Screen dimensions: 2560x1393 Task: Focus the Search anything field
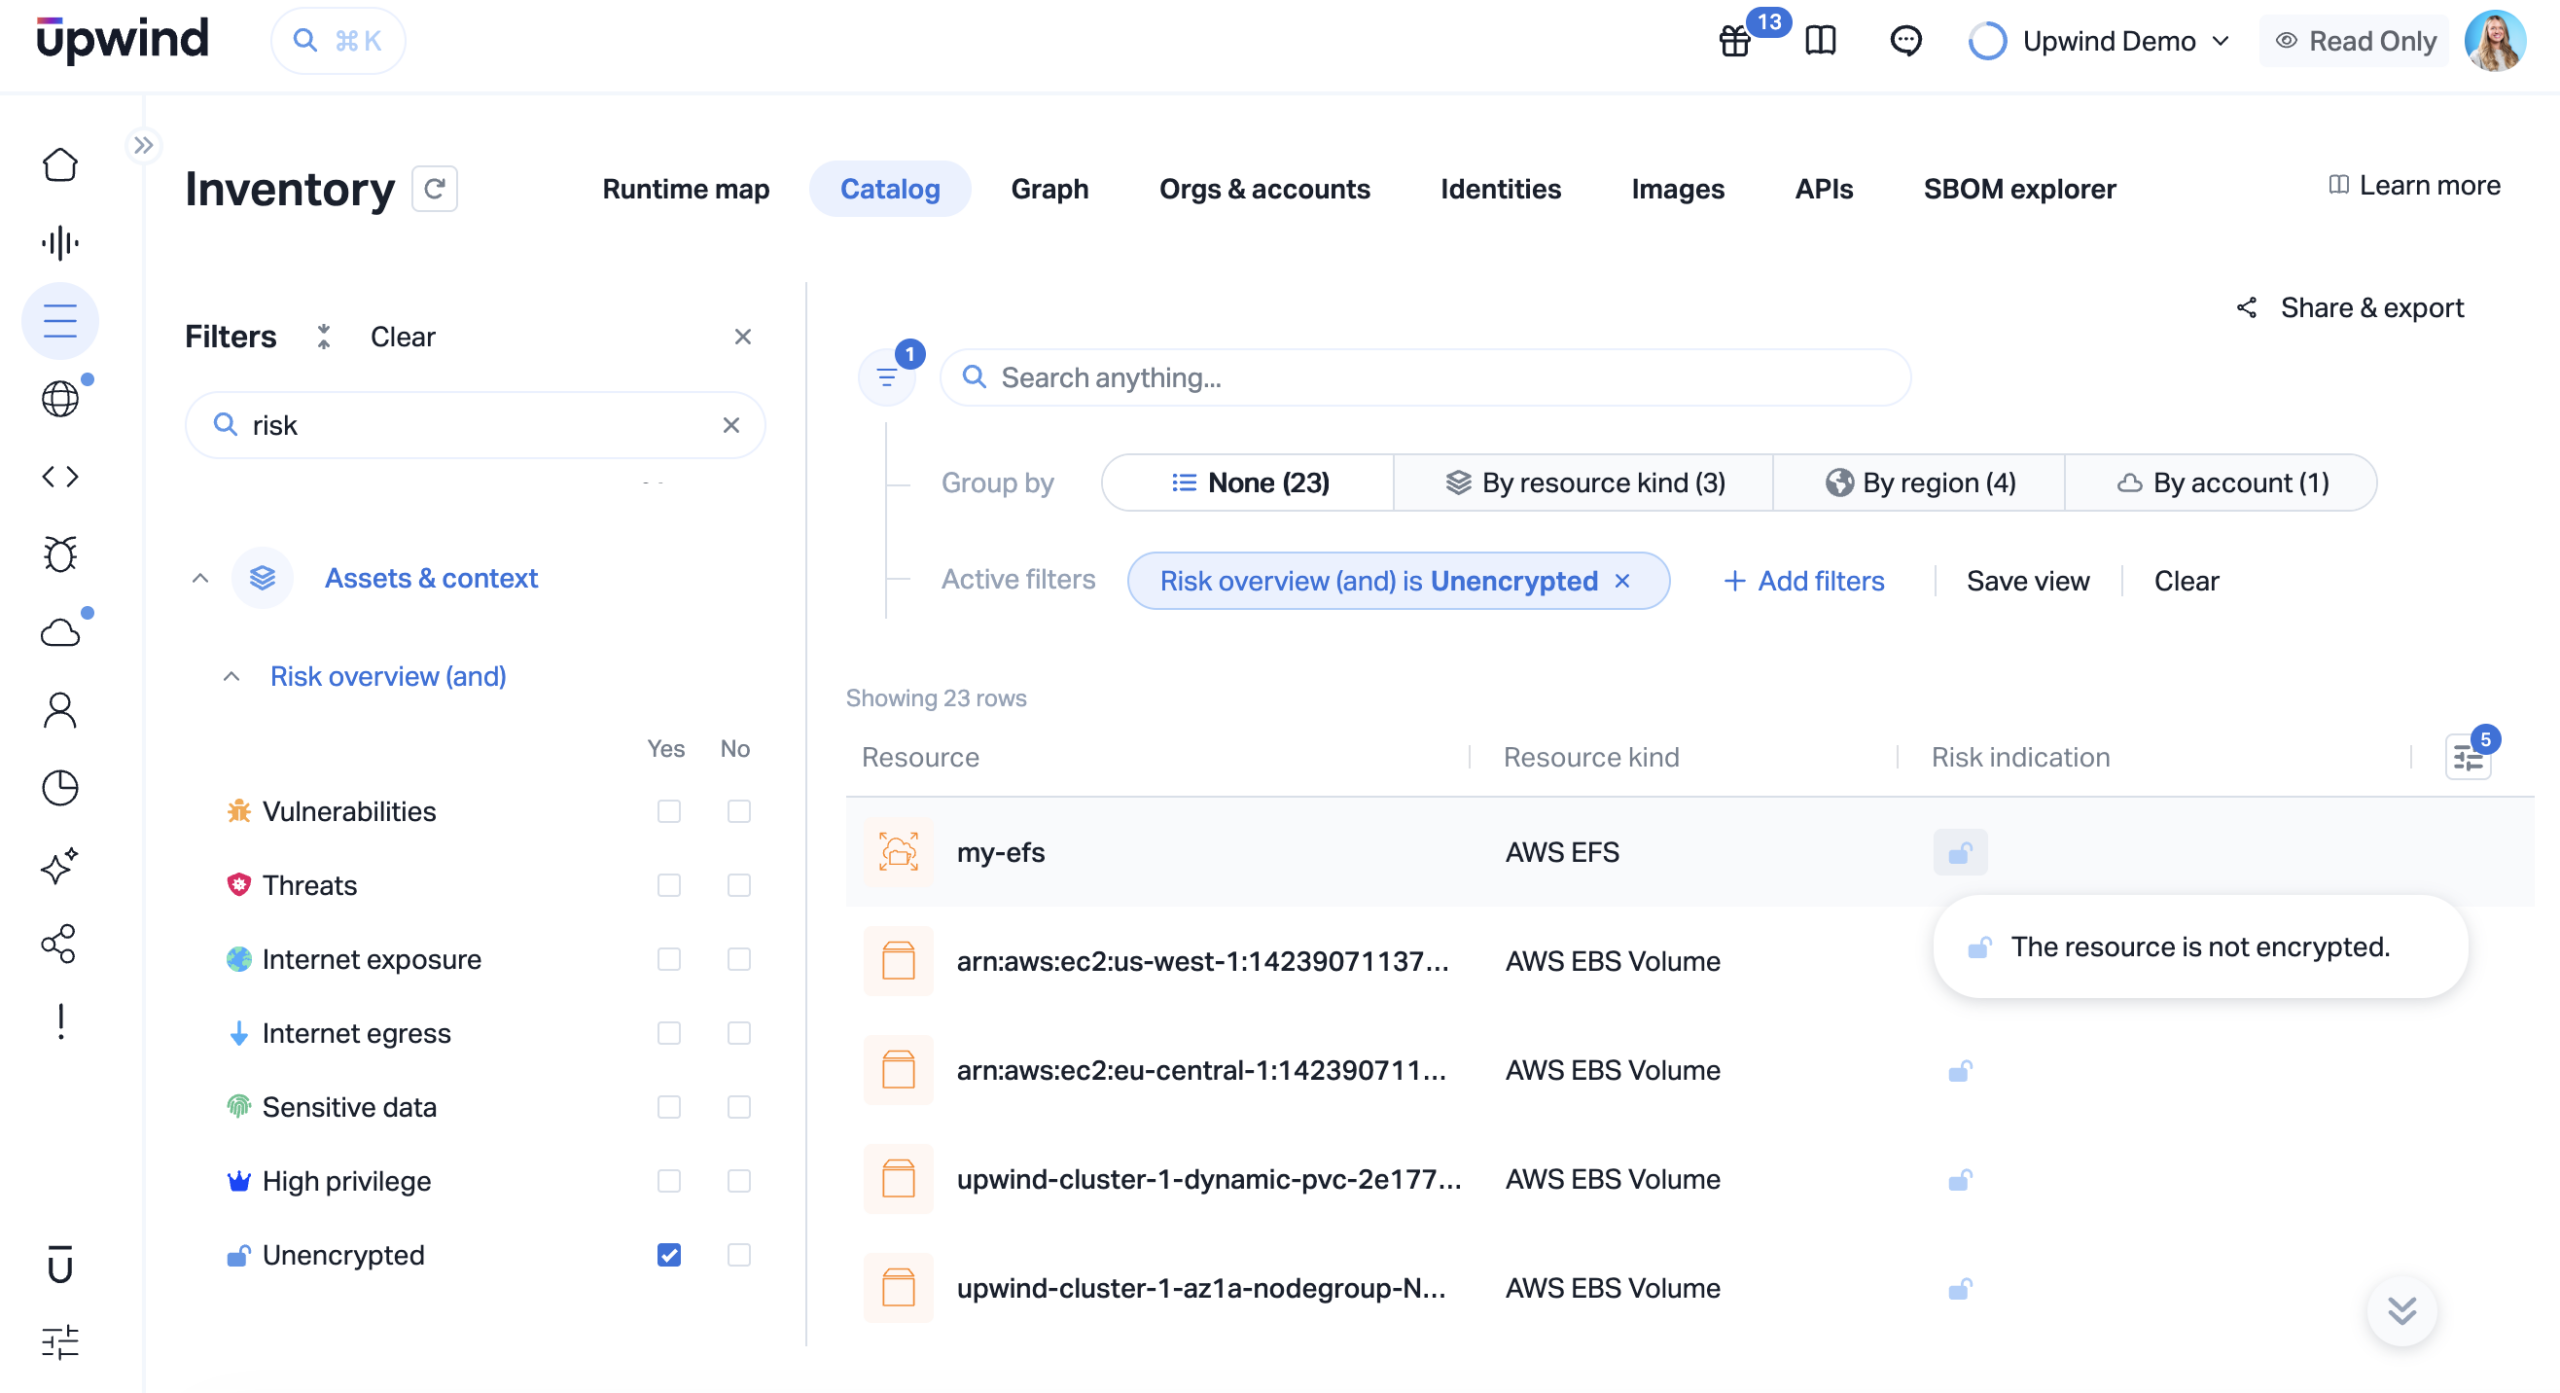(1425, 377)
